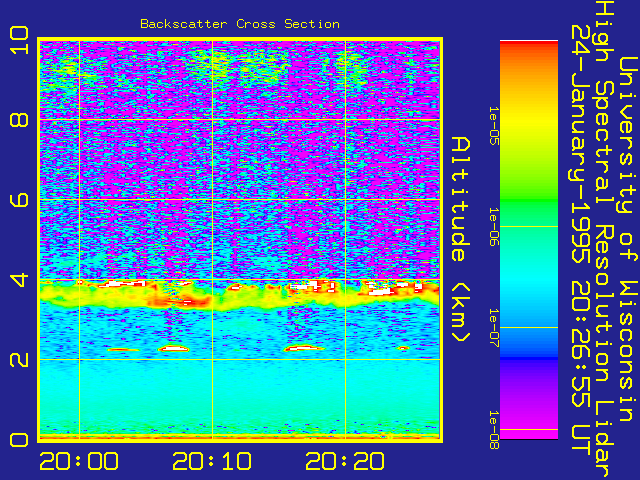
Task: Click the 20:10 time axis label
Action: coord(212,461)
